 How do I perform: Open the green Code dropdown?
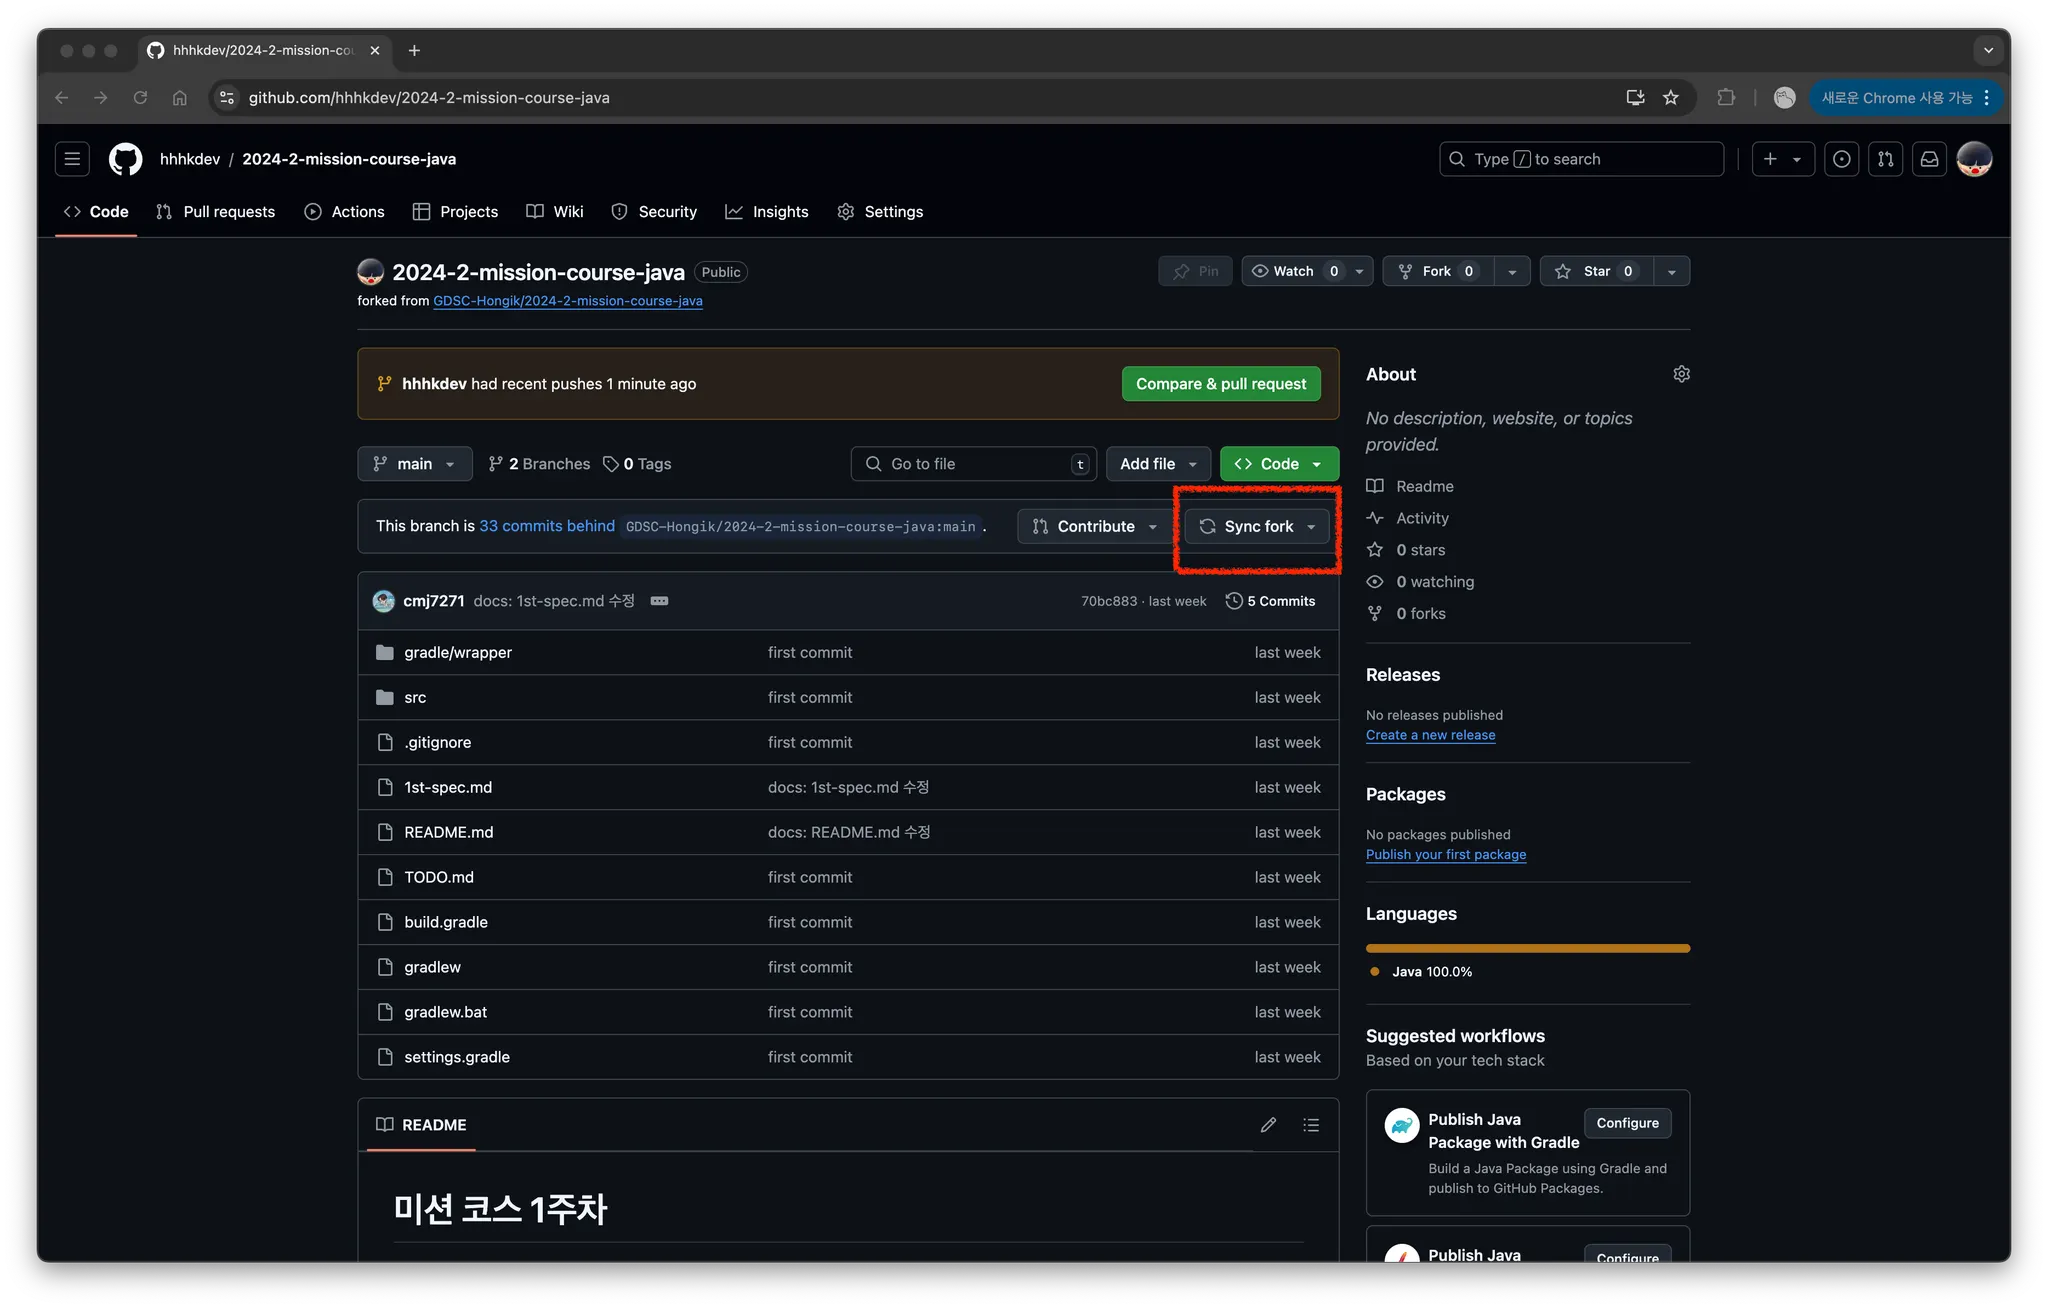coord(1278,464)
